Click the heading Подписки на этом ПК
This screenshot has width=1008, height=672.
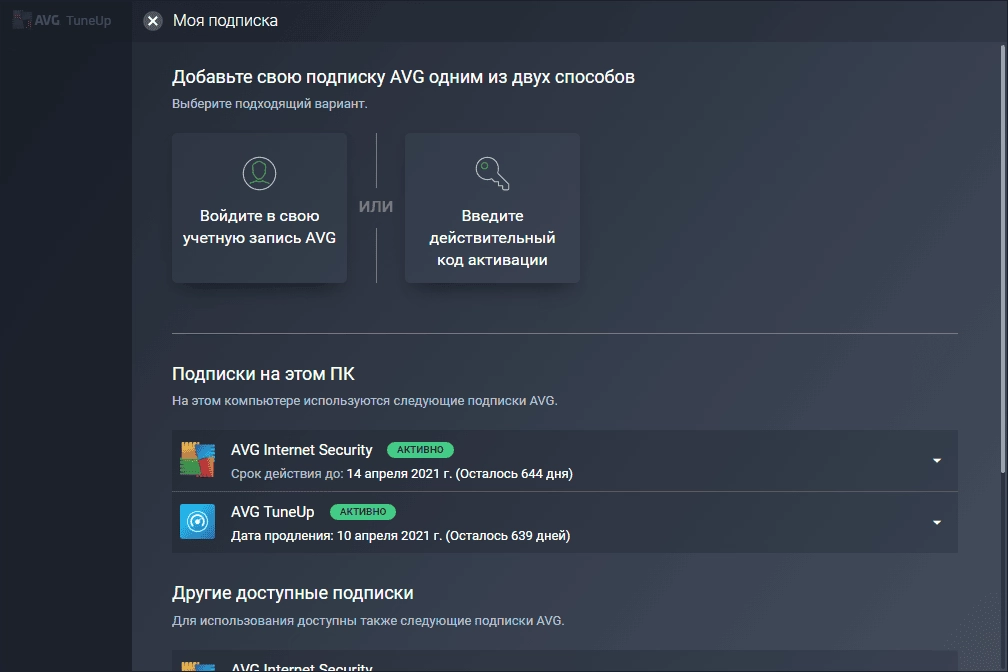pos(263,374)
